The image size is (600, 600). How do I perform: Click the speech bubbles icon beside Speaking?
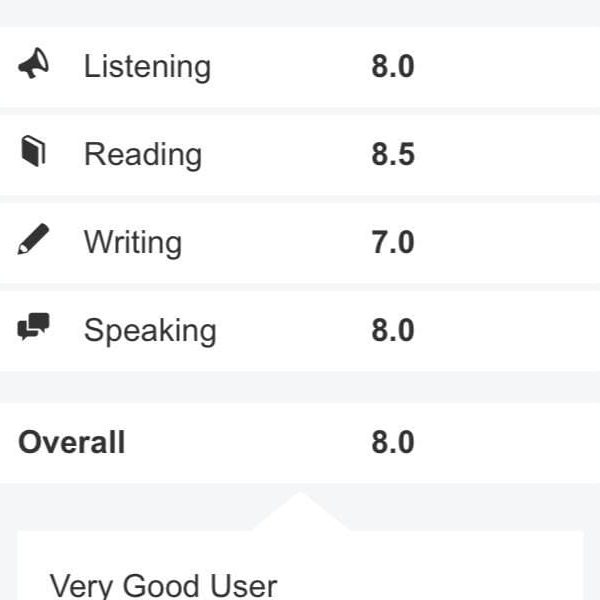[x=33, y=328]
